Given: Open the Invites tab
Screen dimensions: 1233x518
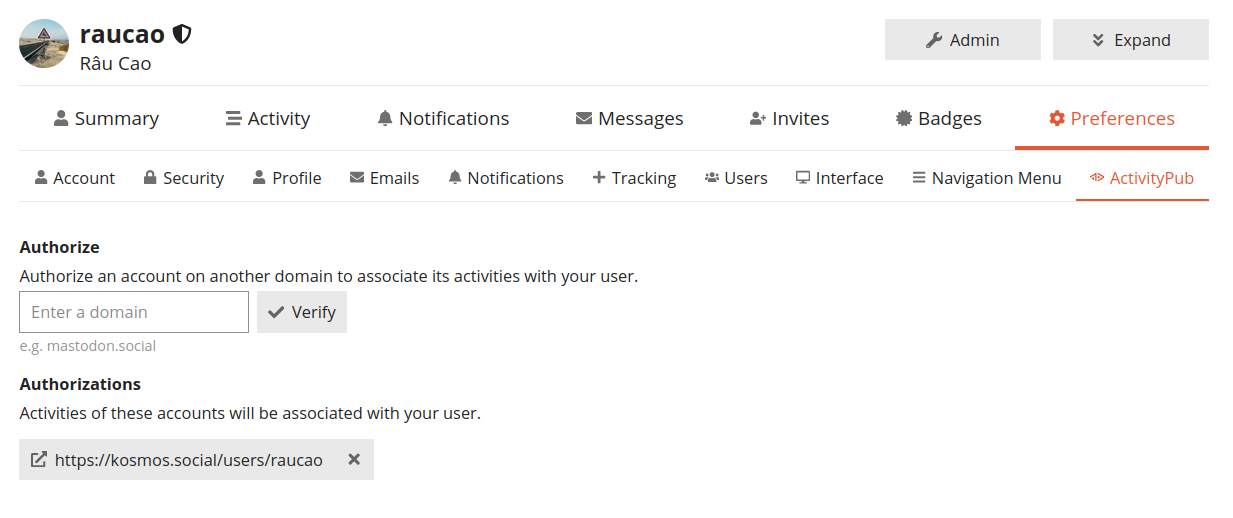Looking at the screenshot, I should click(789, 119).
